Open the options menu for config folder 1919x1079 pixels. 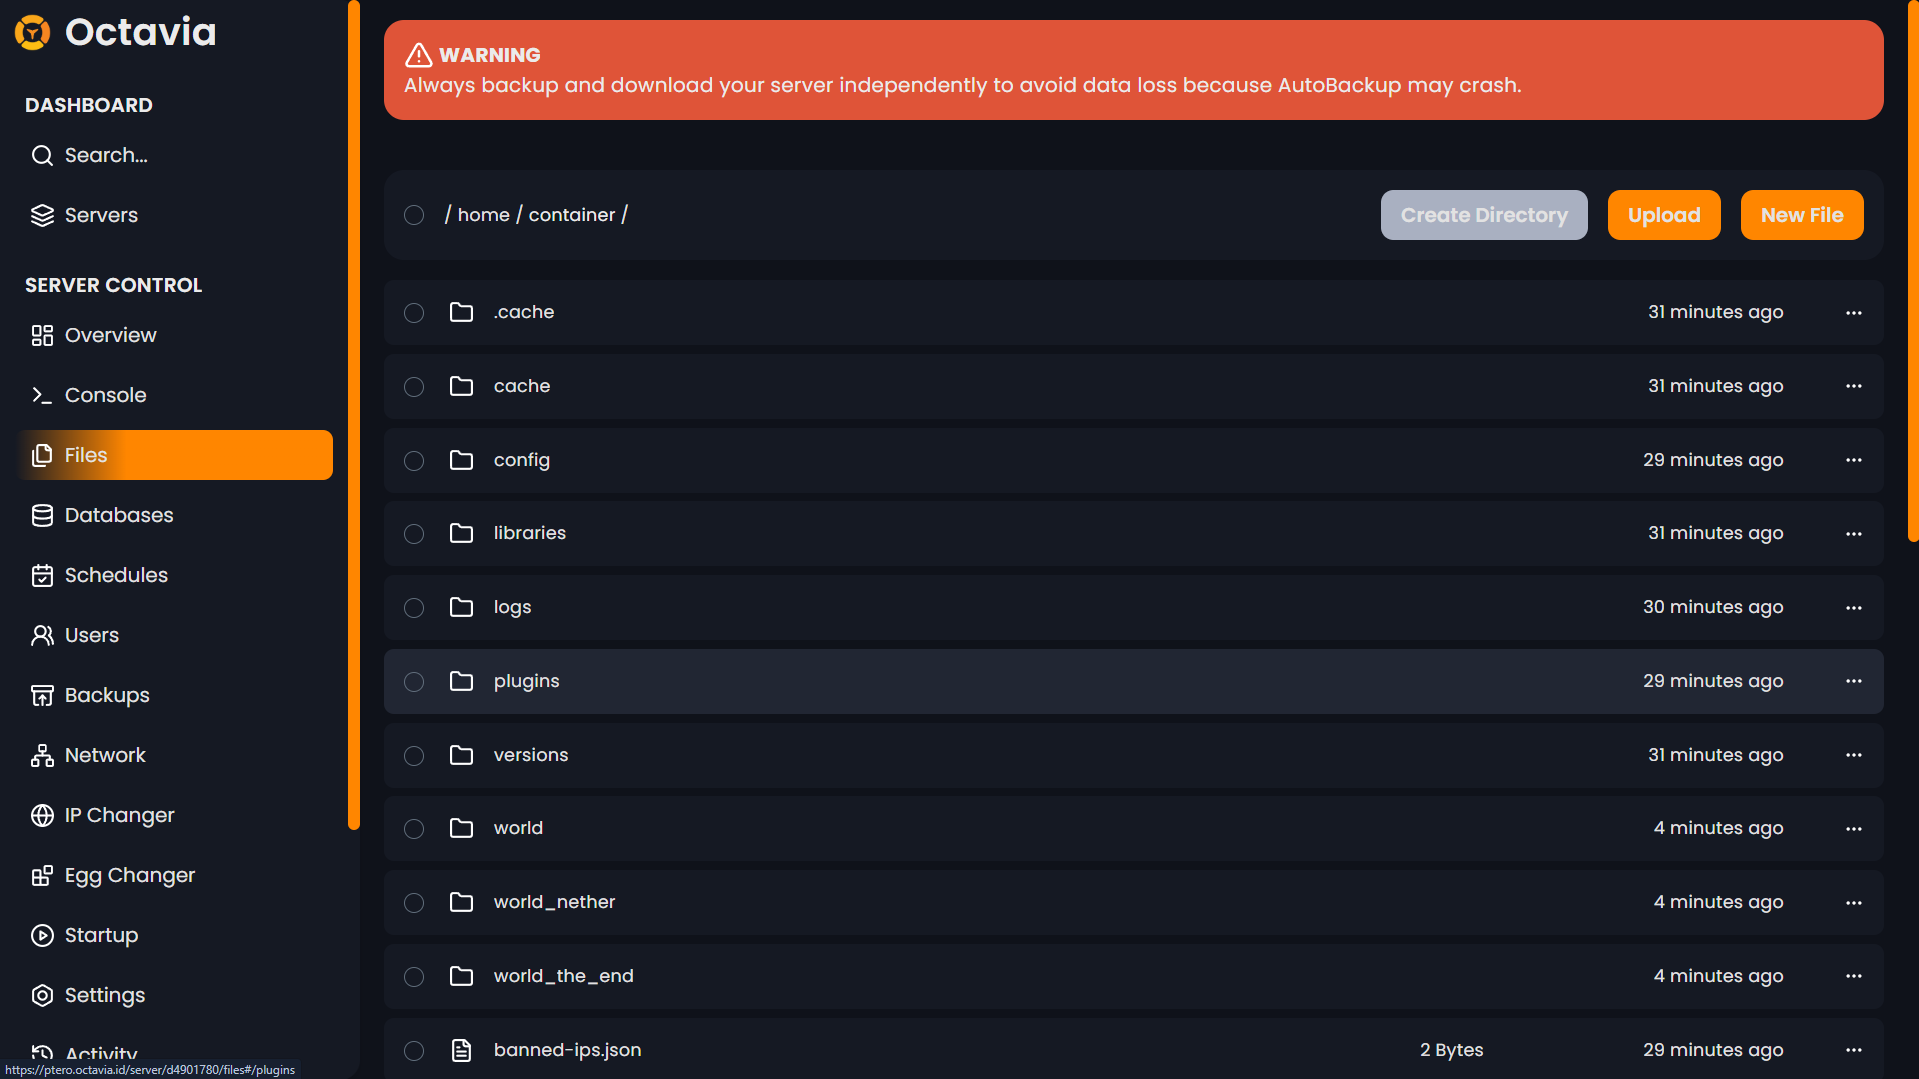tap(1853, 460)
